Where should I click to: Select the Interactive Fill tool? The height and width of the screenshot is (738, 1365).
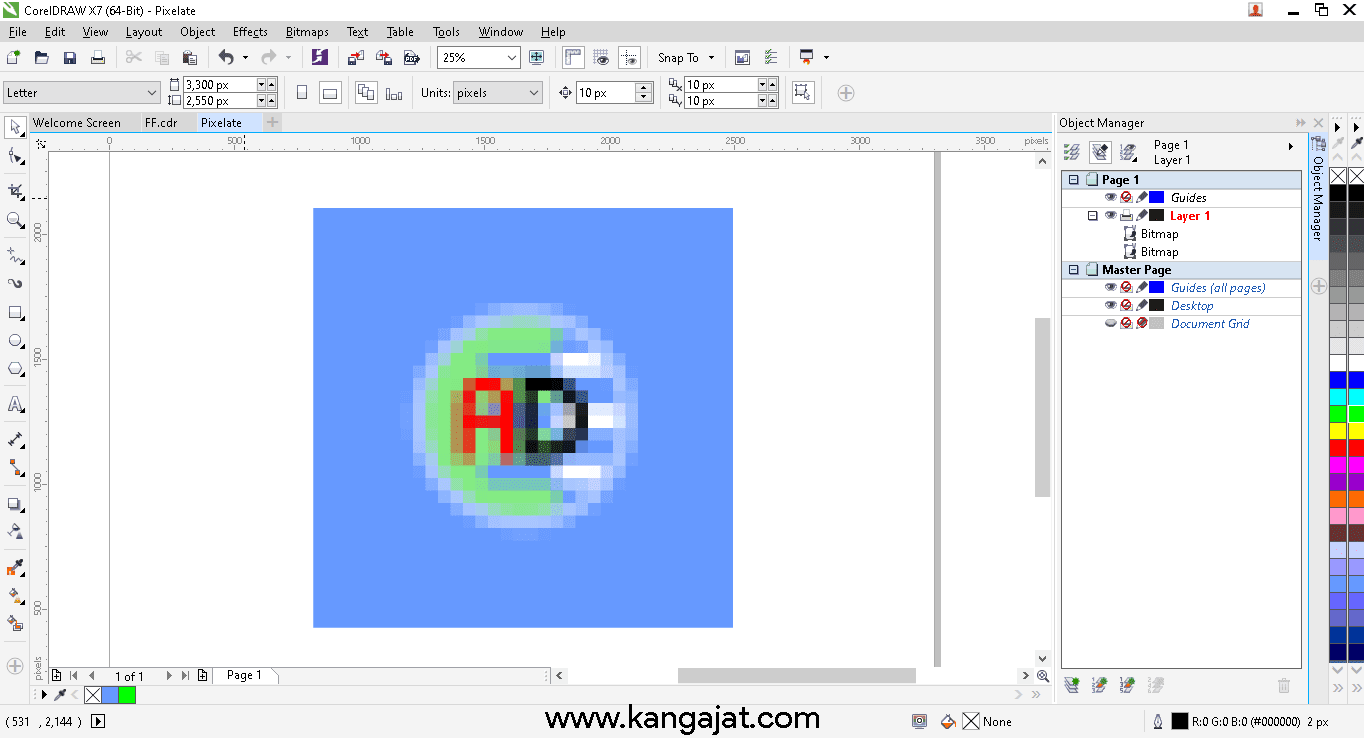(x=15, y=595)
